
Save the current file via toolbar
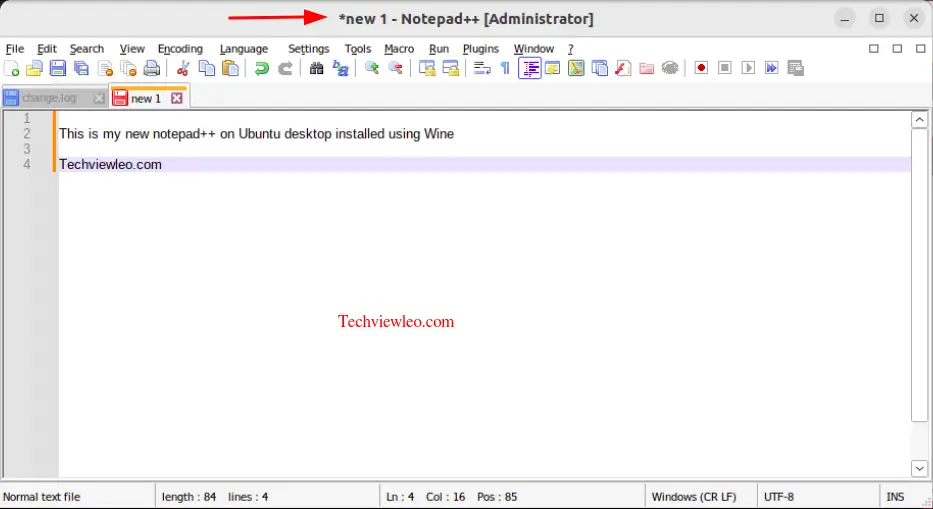(58, 68)
